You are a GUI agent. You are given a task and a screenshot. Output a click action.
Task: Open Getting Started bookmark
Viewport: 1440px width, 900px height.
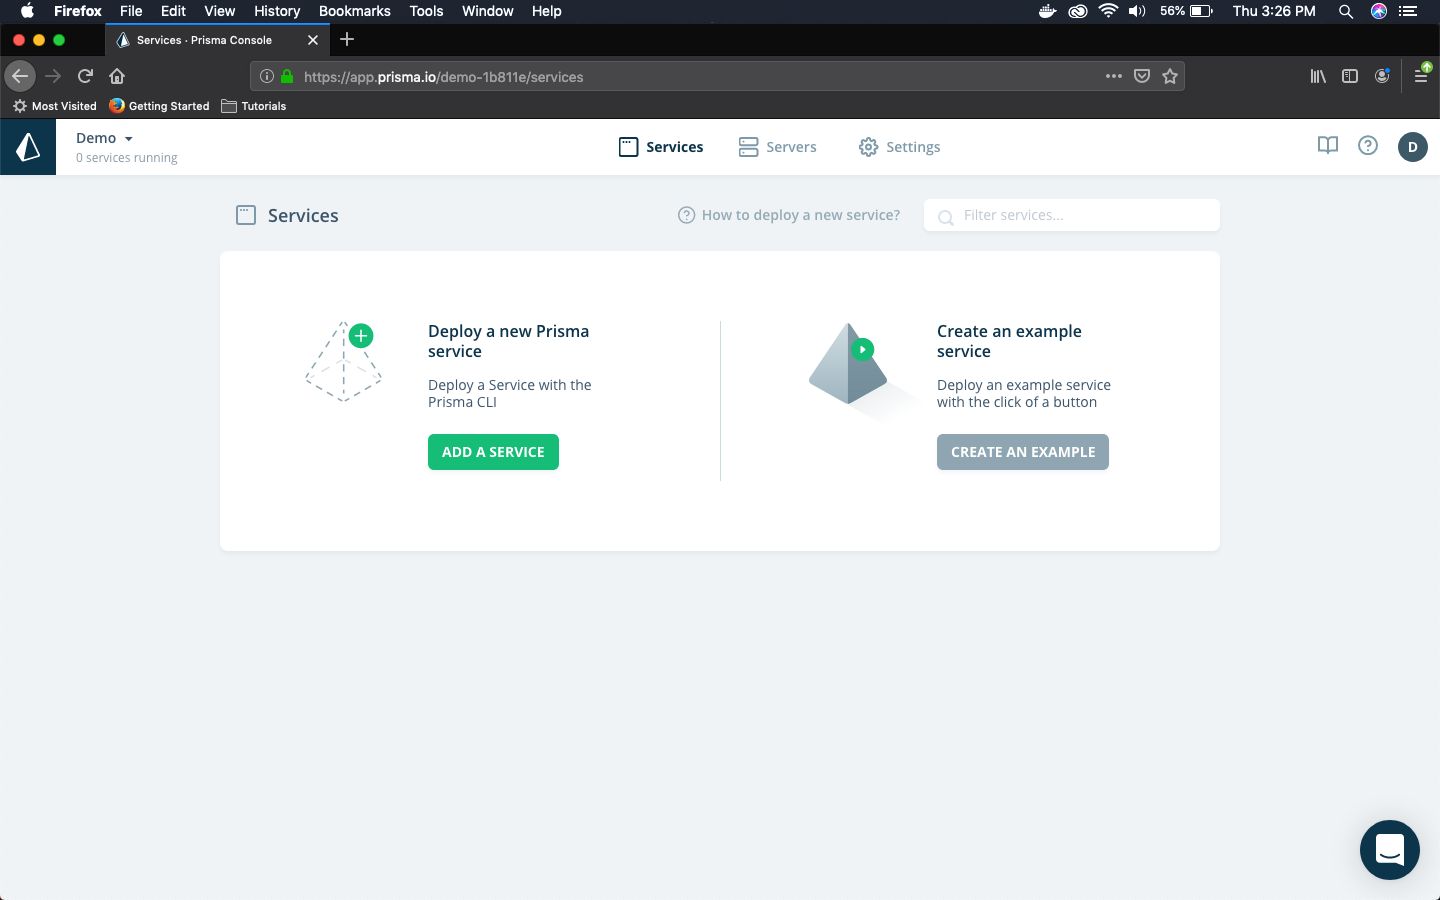point(160,106)
